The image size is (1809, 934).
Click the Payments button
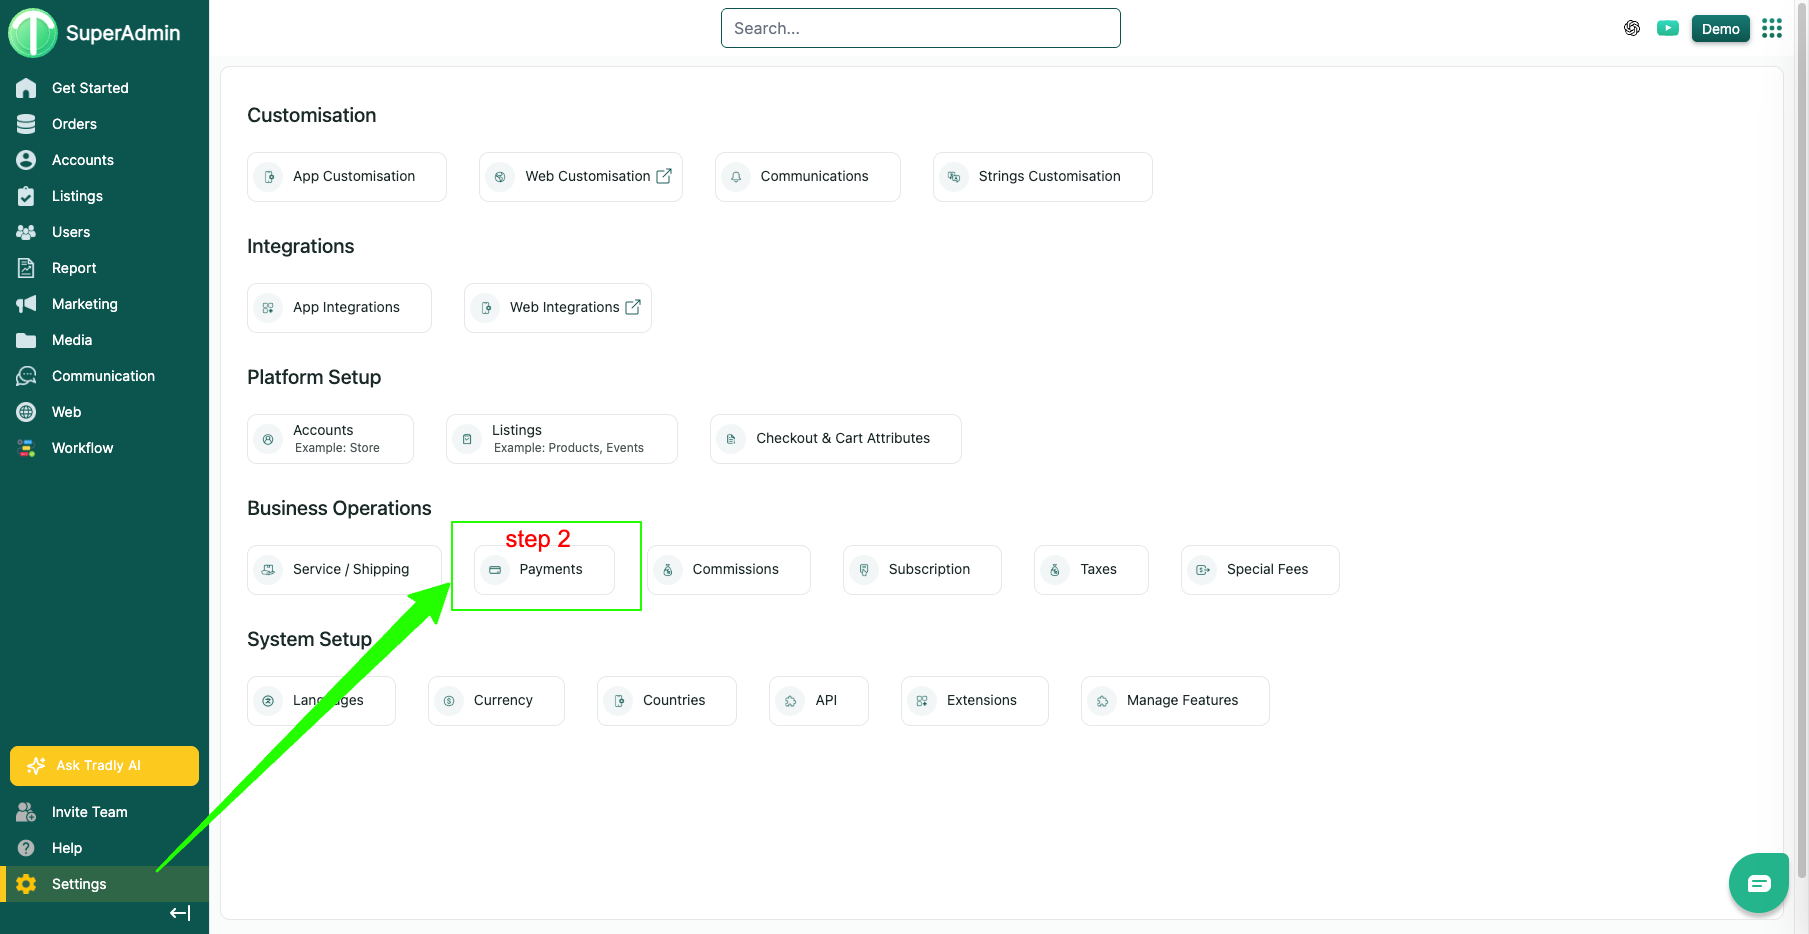[x=544, y=570]
